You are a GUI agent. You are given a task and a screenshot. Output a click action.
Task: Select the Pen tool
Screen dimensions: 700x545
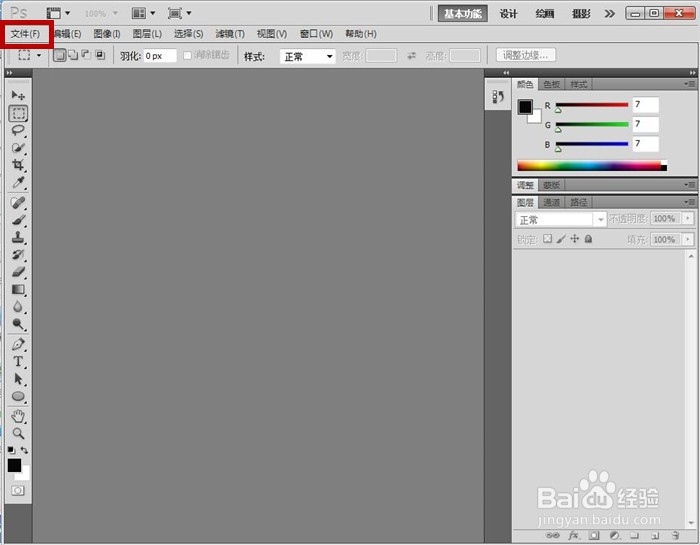(18, 344)
